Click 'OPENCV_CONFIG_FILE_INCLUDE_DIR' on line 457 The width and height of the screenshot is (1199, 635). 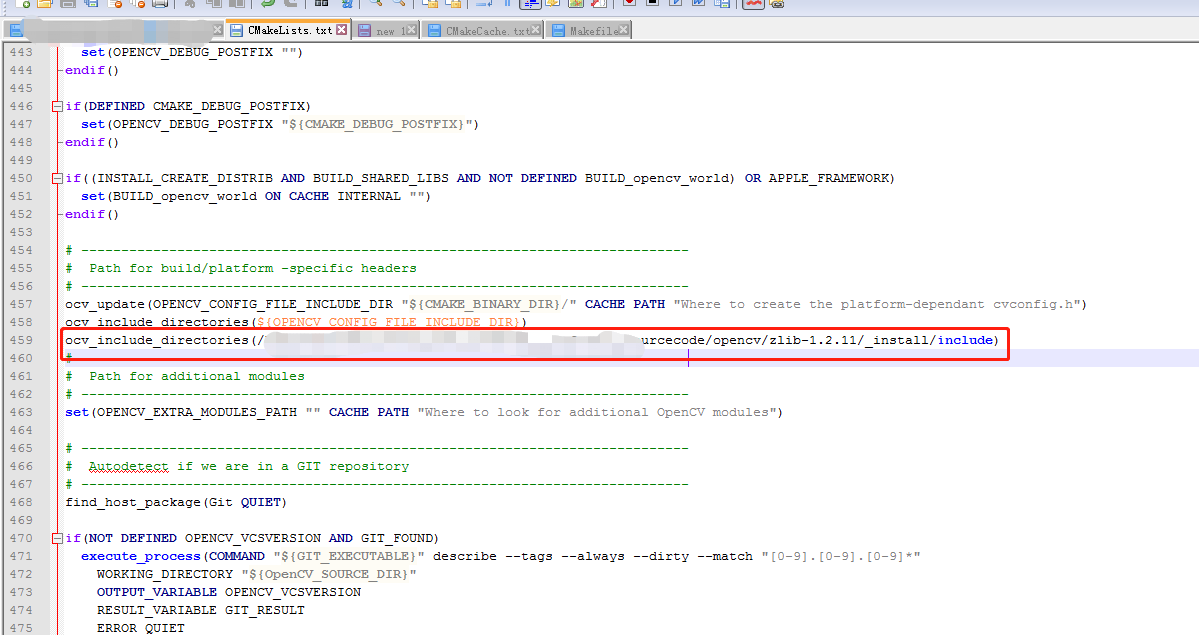pyautogui.click(x=273, y=304)
